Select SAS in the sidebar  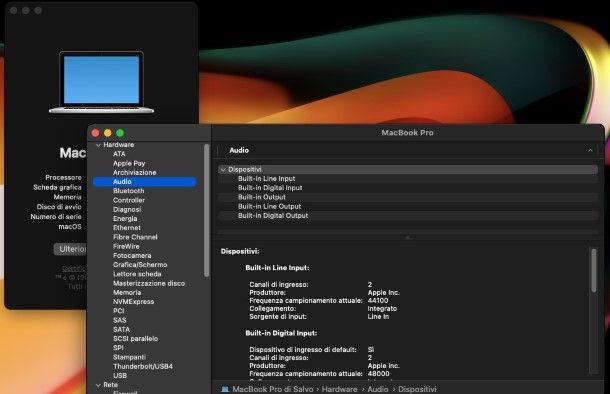[119, 320]
